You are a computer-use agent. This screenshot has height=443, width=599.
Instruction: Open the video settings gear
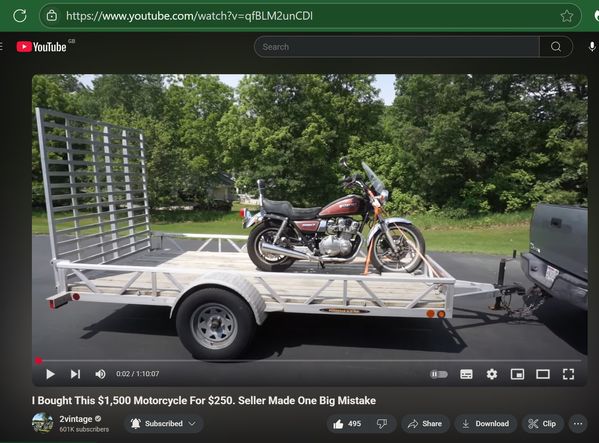pos(492,374)
